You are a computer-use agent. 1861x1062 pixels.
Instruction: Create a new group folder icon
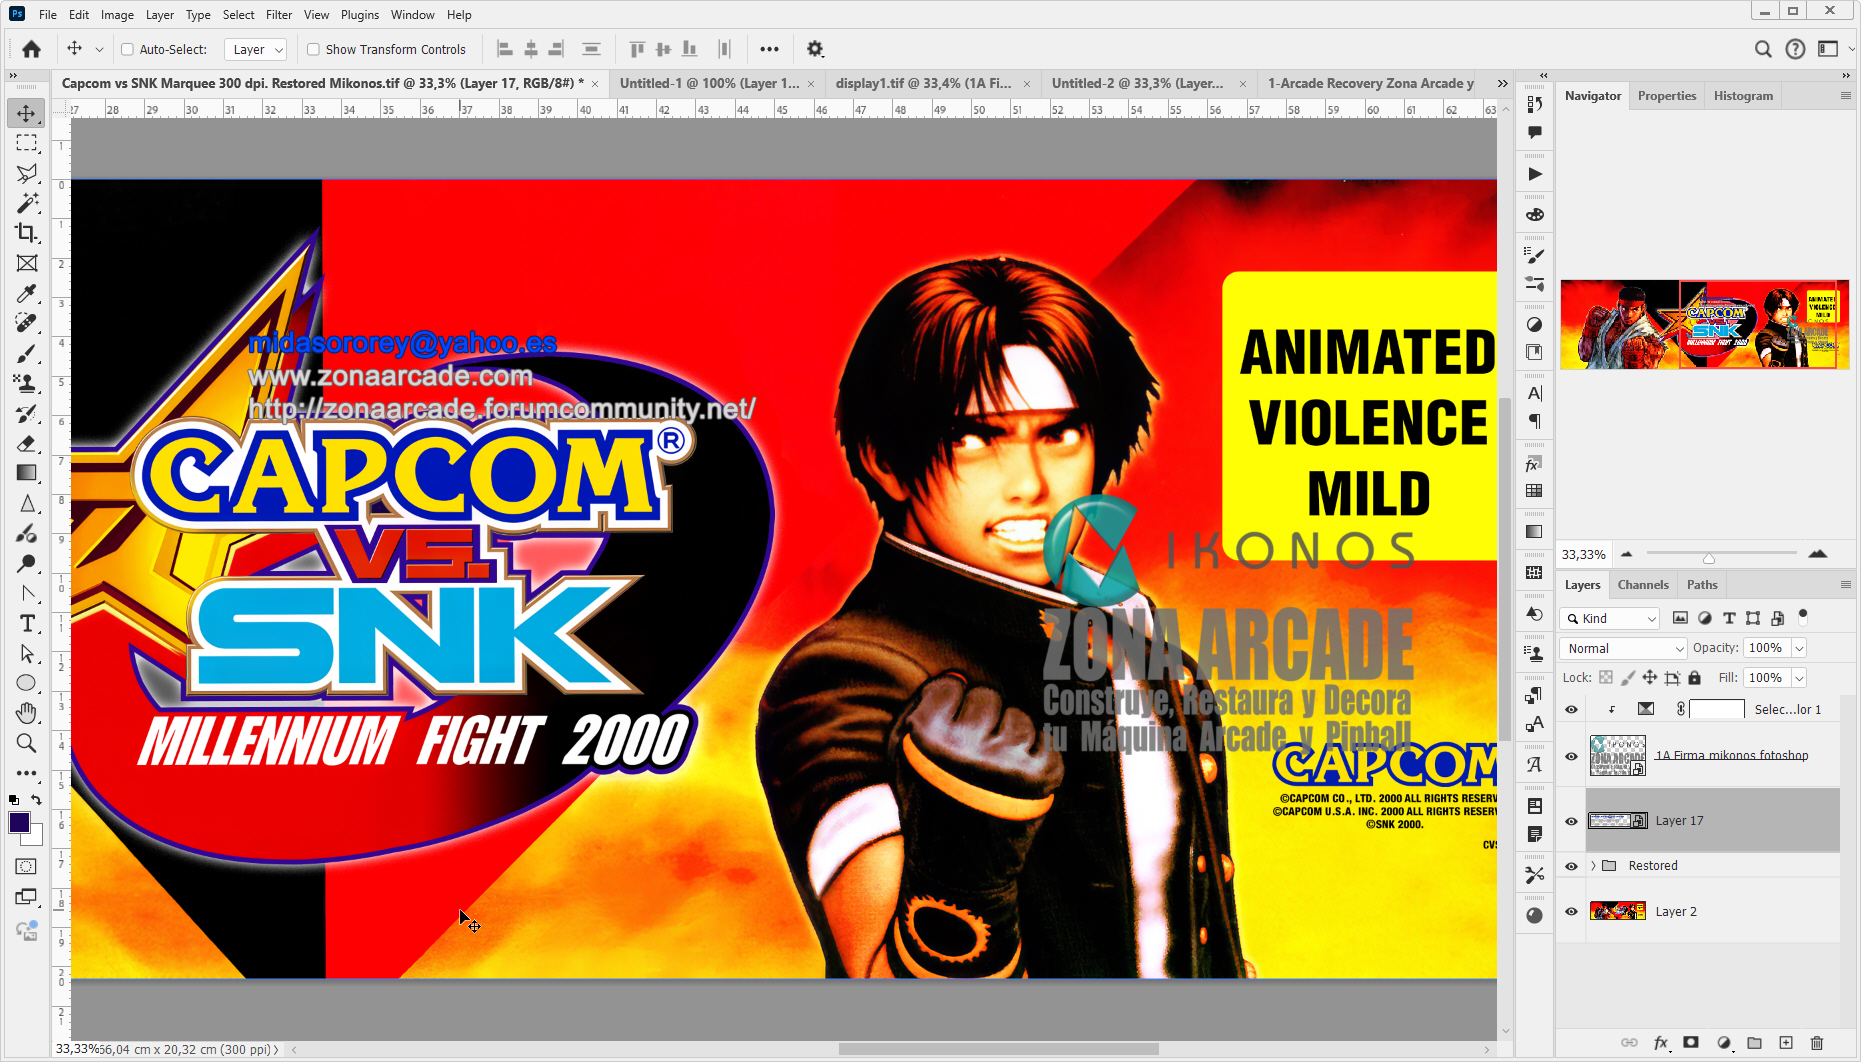click(1754, 1043)
